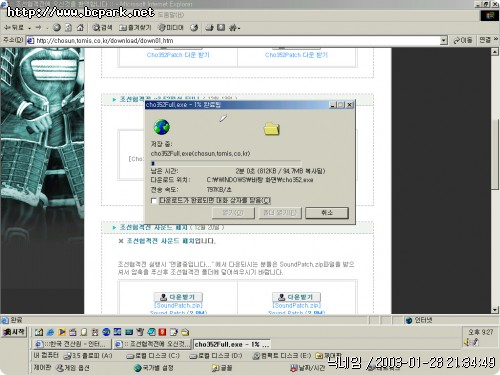This screenshot has width=500, height=375.
Task: Stop page loading in the IE toolbar
Action: coord(57,28)
